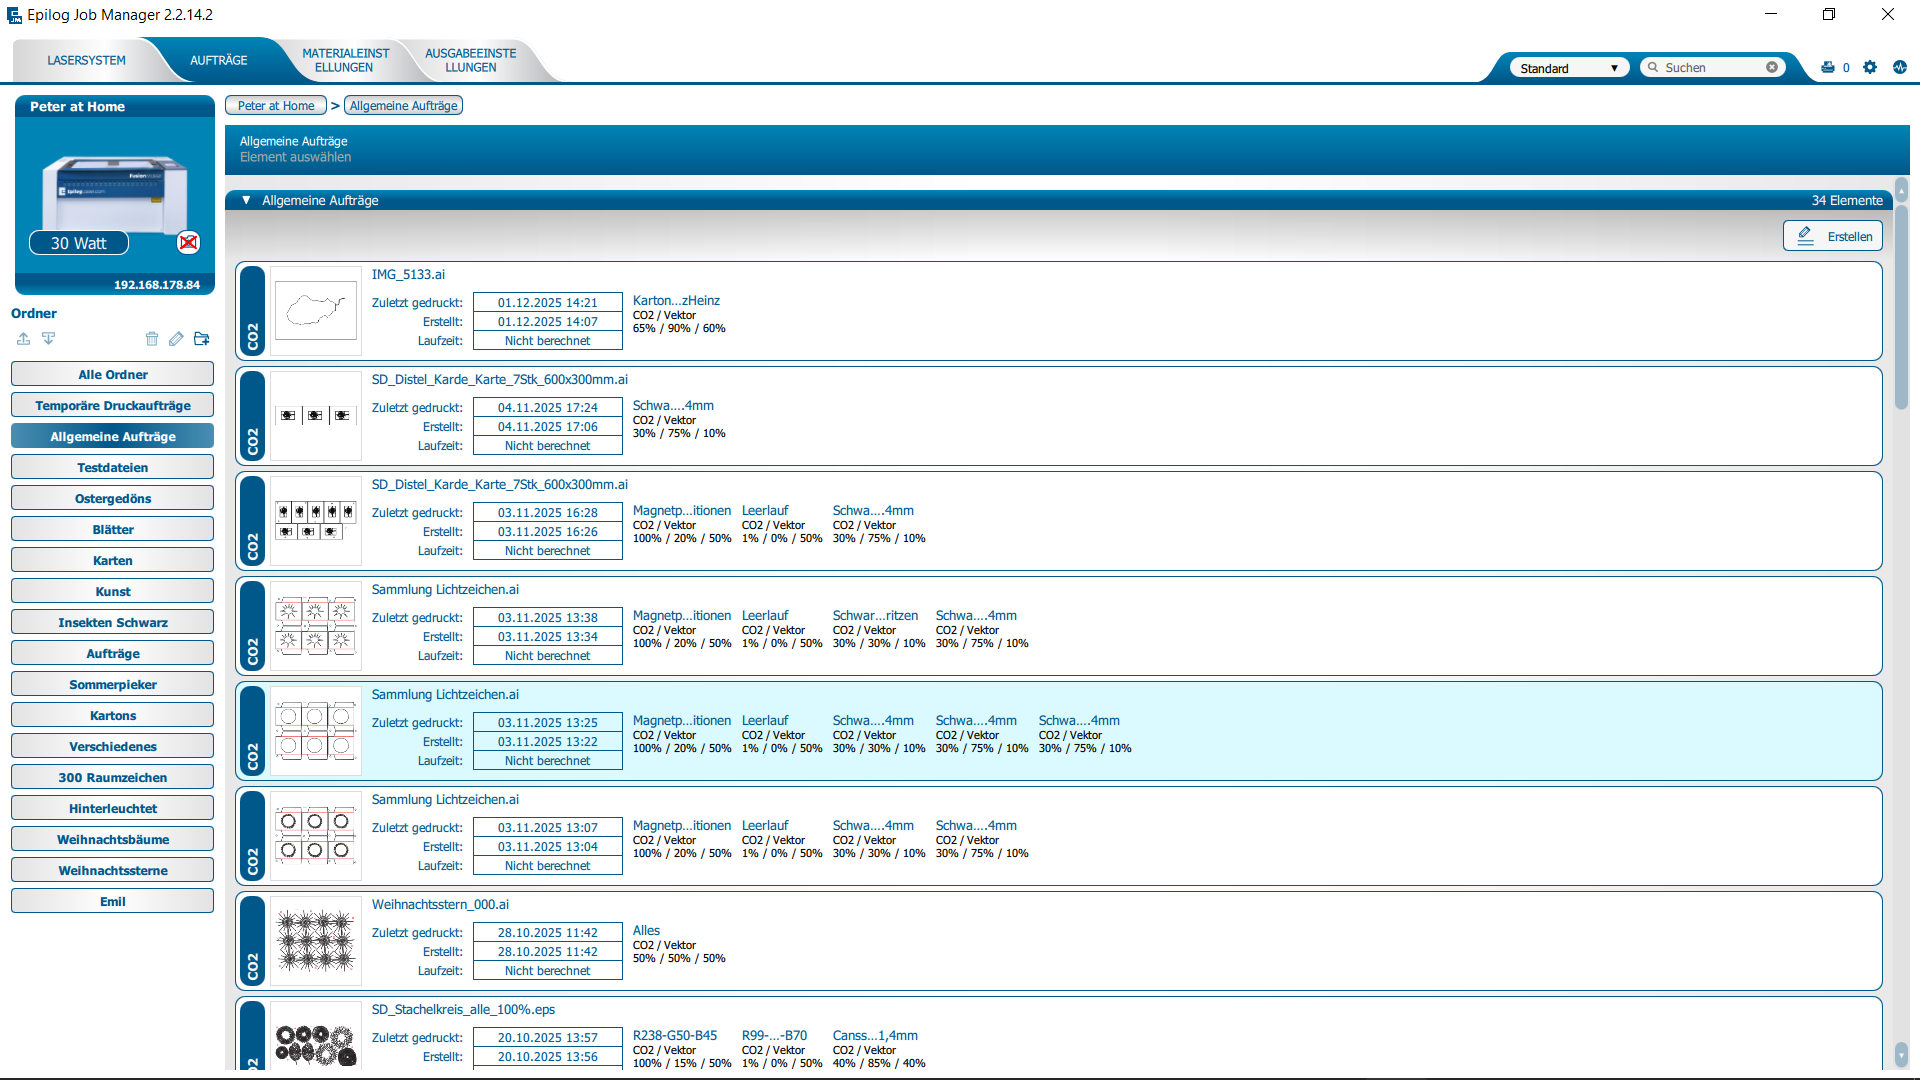Open the activity status icon top right
The image size is (1920, 1080).
[1901, 67]
